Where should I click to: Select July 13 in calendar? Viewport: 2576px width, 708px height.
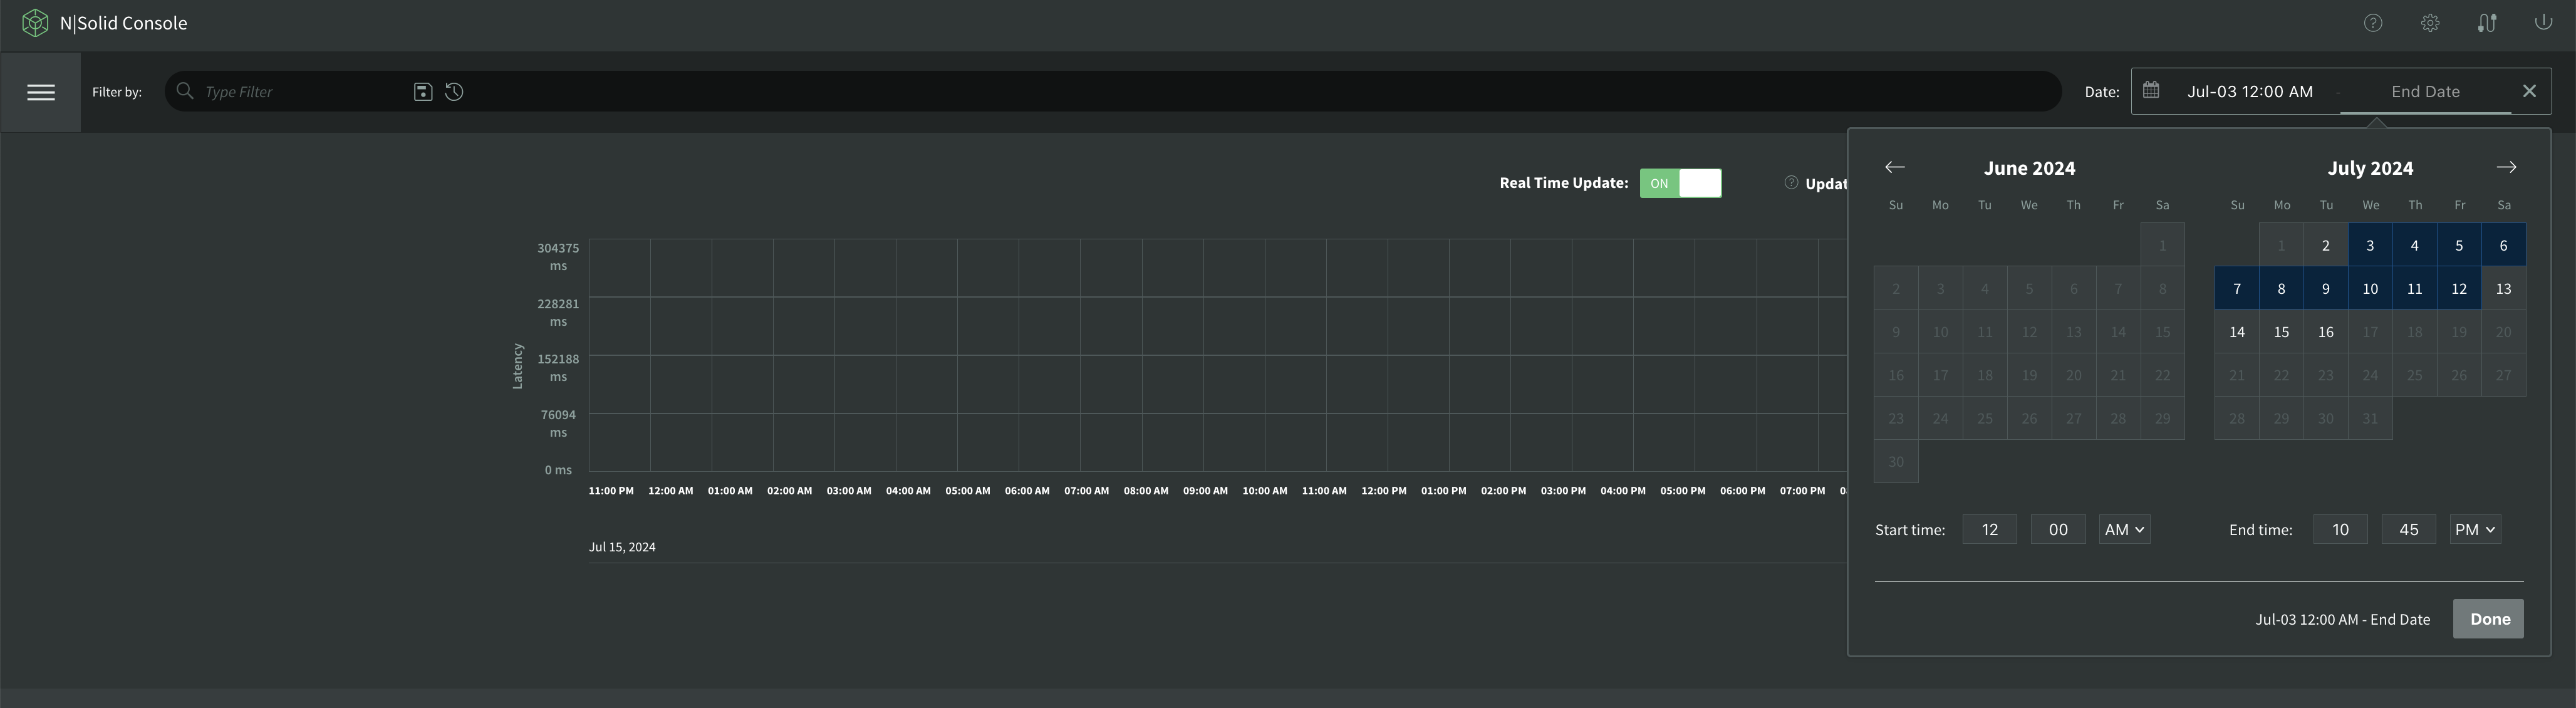pos(2504,288)
